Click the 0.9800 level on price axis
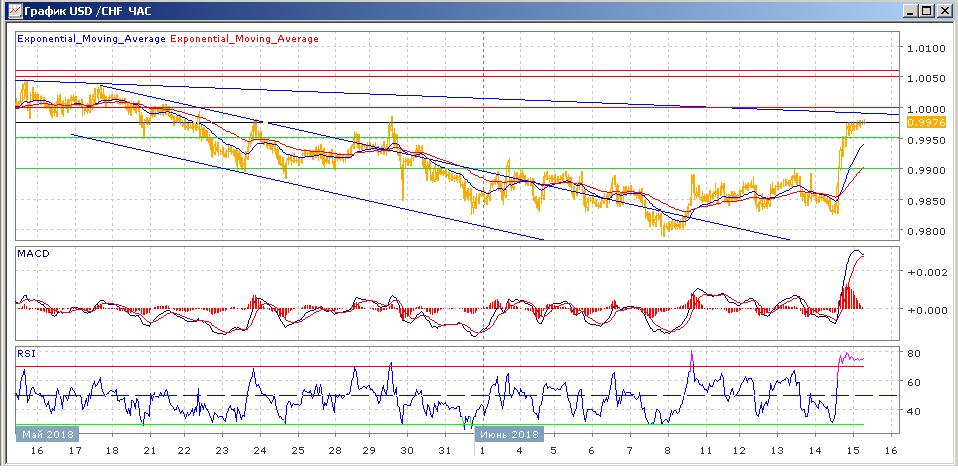958x474 pixels. point(926,232)
